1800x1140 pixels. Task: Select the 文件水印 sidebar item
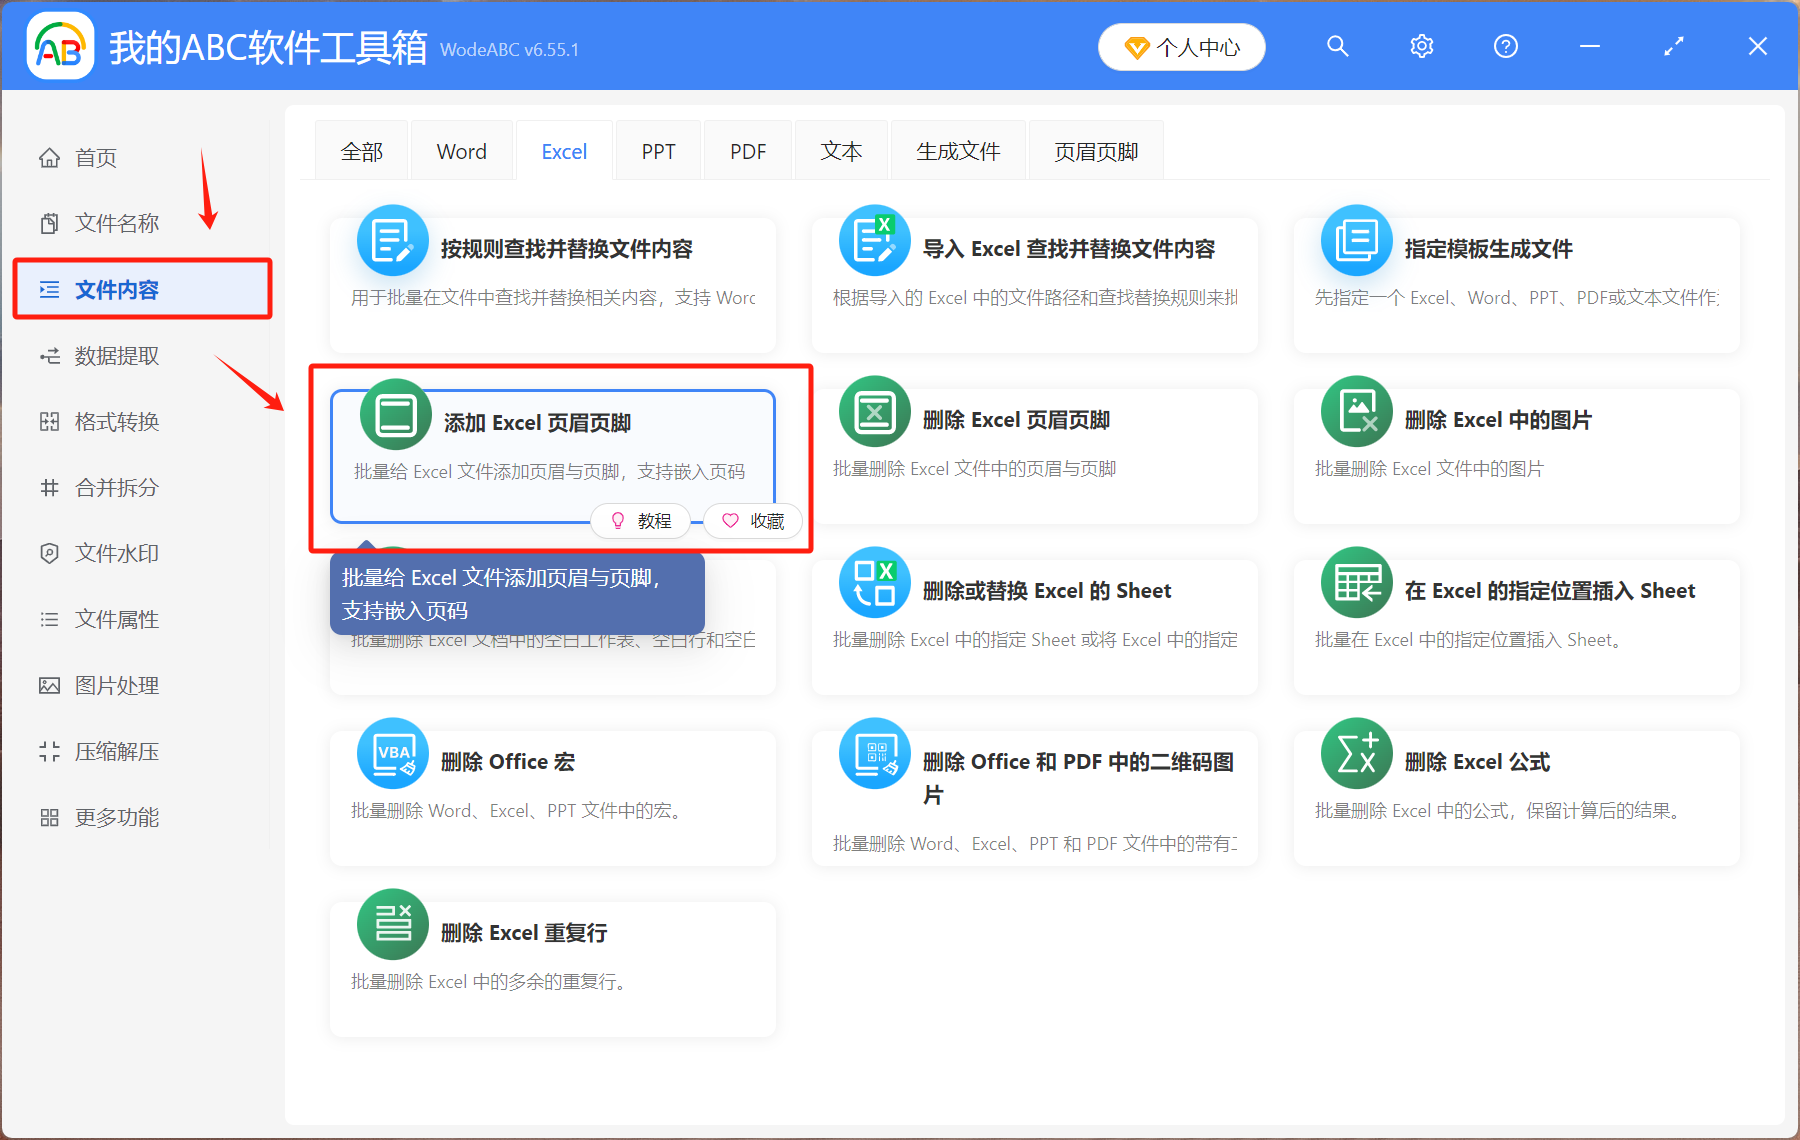115,553
